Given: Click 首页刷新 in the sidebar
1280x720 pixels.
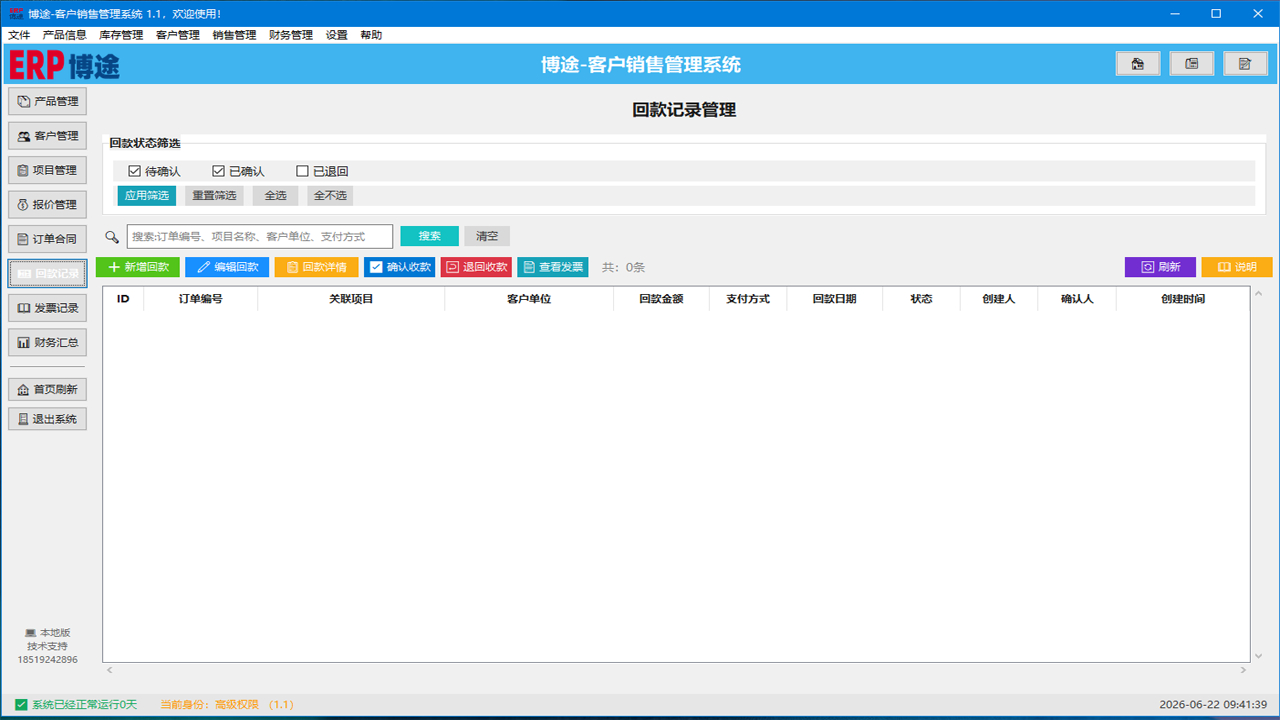Looking at the screenshot, I should tap(47, 390).
